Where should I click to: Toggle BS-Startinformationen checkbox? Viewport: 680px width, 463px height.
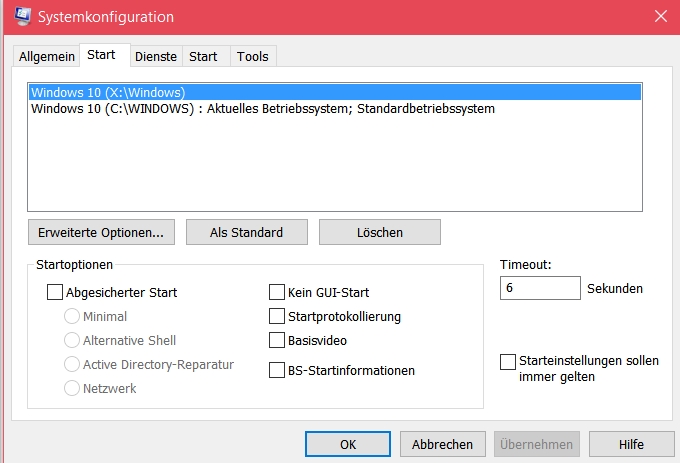coord(277,370)
